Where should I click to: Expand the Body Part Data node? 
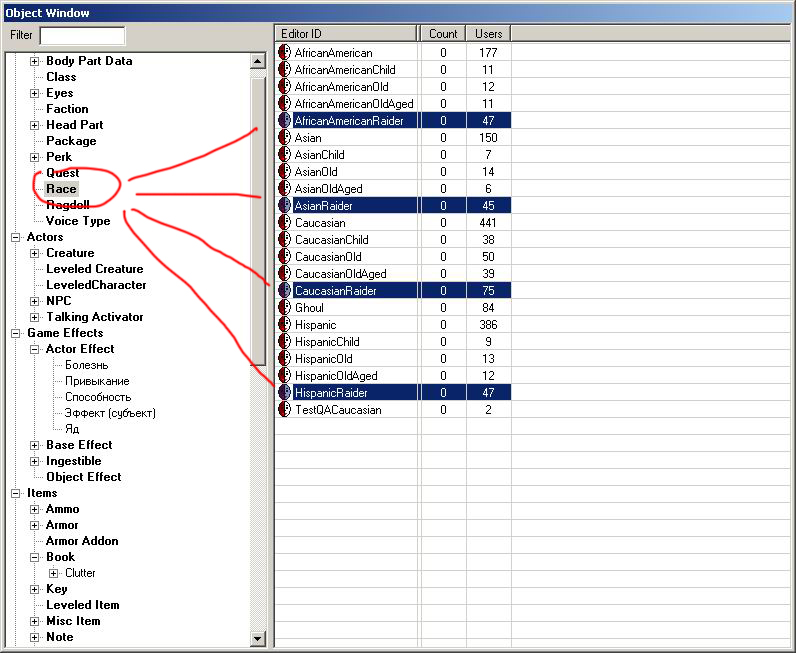point(35,61)
